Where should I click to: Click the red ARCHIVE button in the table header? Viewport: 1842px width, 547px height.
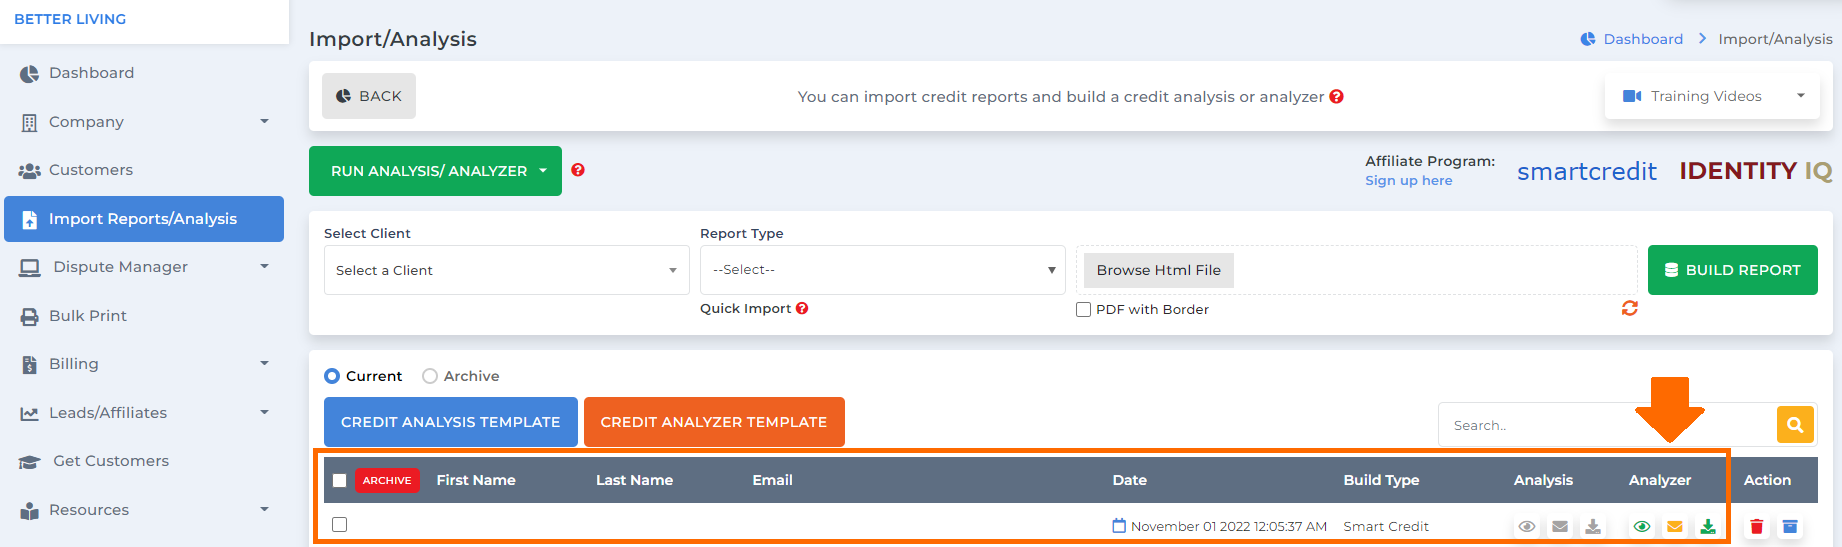(x=387, y=480)
